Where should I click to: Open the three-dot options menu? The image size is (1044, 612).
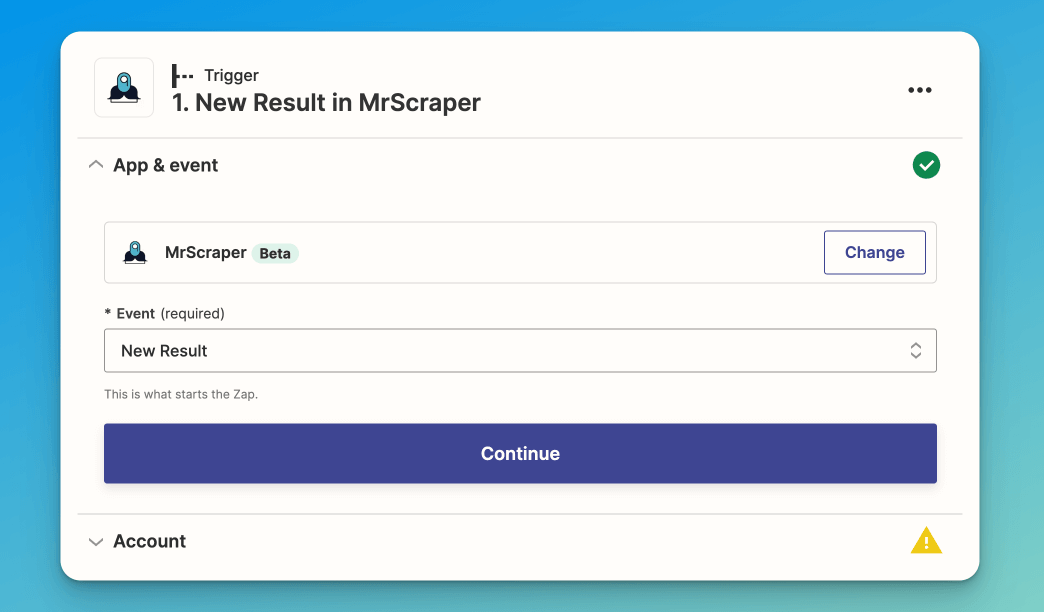pos(919,90)
